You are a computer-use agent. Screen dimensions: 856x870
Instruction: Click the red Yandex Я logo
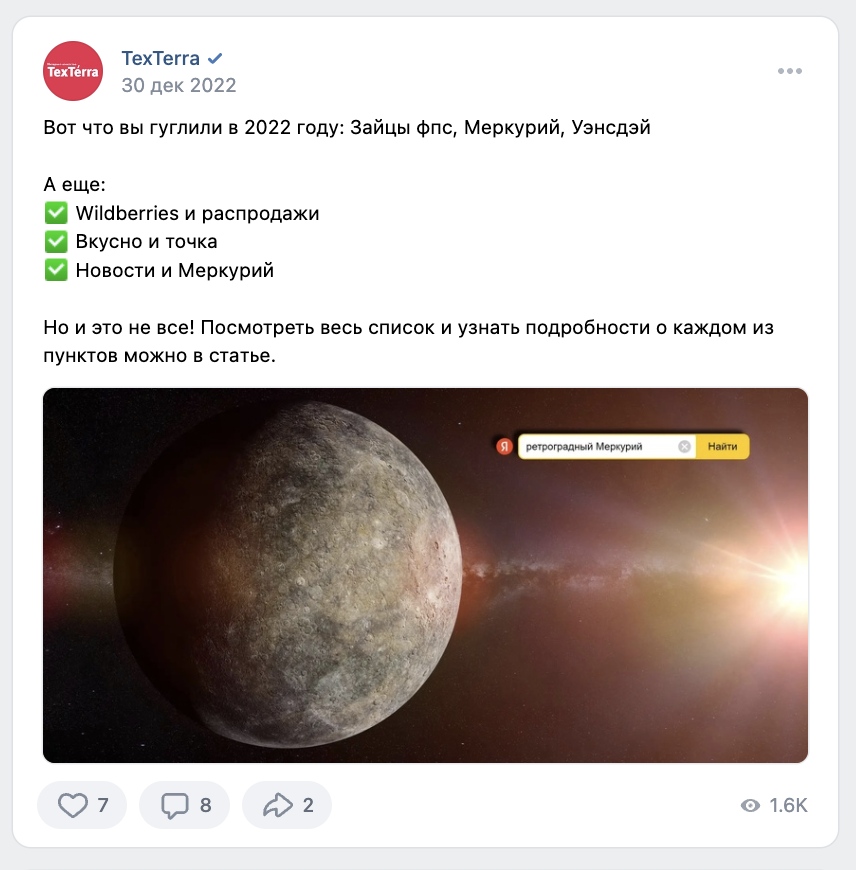pyautogui.click(x=504, y=446)
